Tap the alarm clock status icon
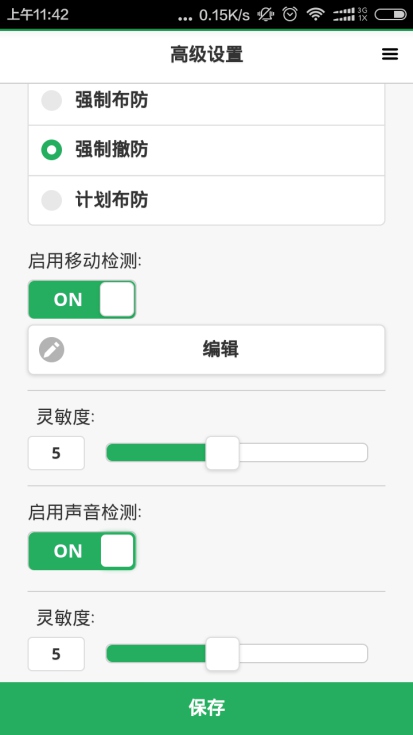The image size is (413, 735). (290, 14)
